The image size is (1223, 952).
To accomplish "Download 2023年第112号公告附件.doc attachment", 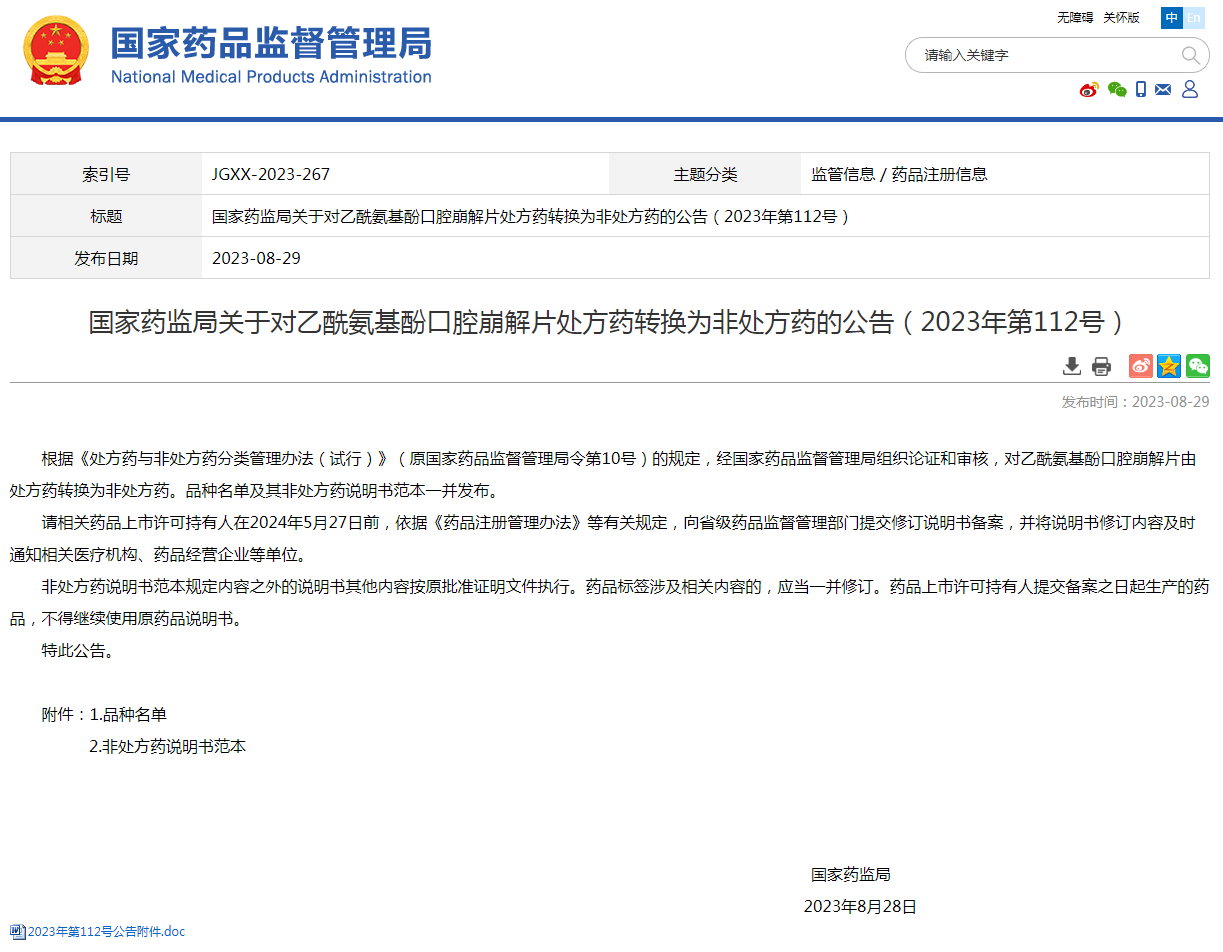I will [106, 931].
